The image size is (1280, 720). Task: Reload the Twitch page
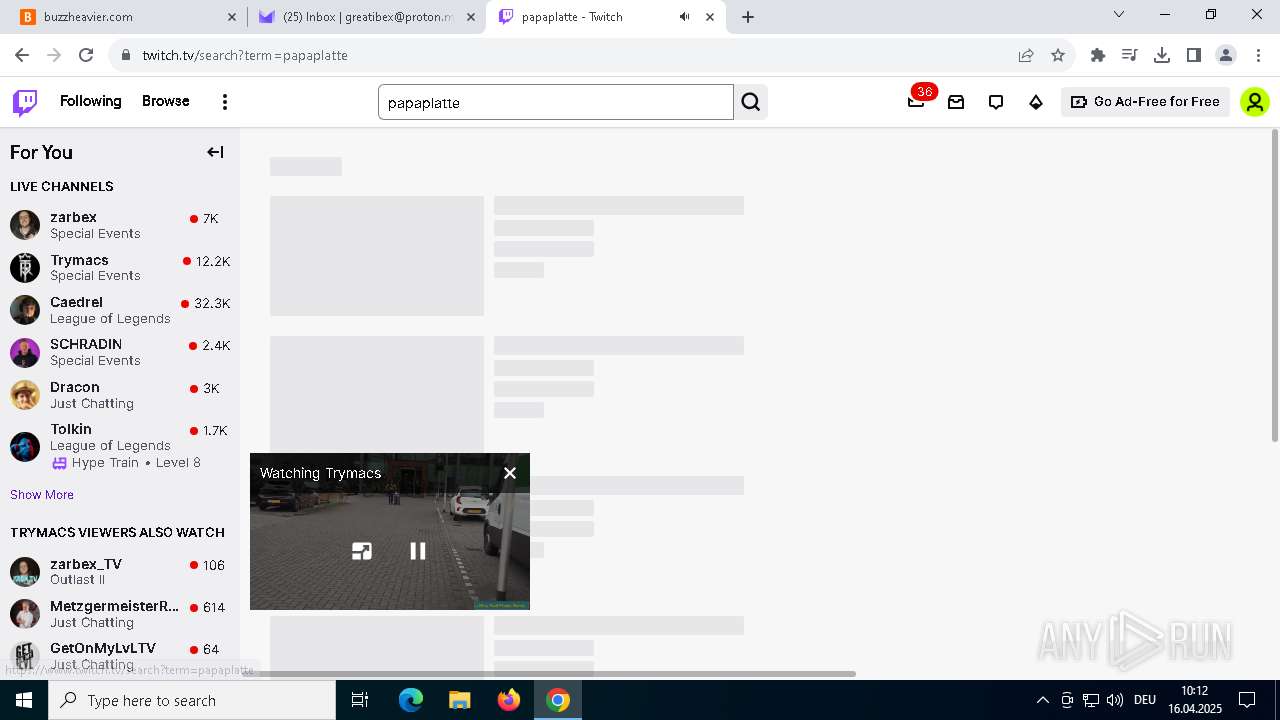tap(86, 55)
